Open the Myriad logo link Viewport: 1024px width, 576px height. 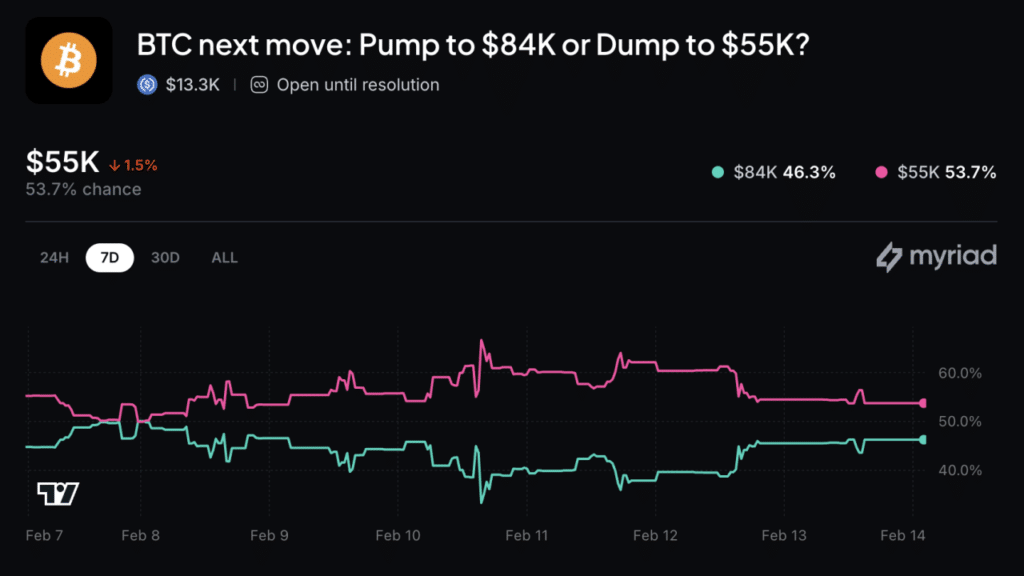click(936, 256)
